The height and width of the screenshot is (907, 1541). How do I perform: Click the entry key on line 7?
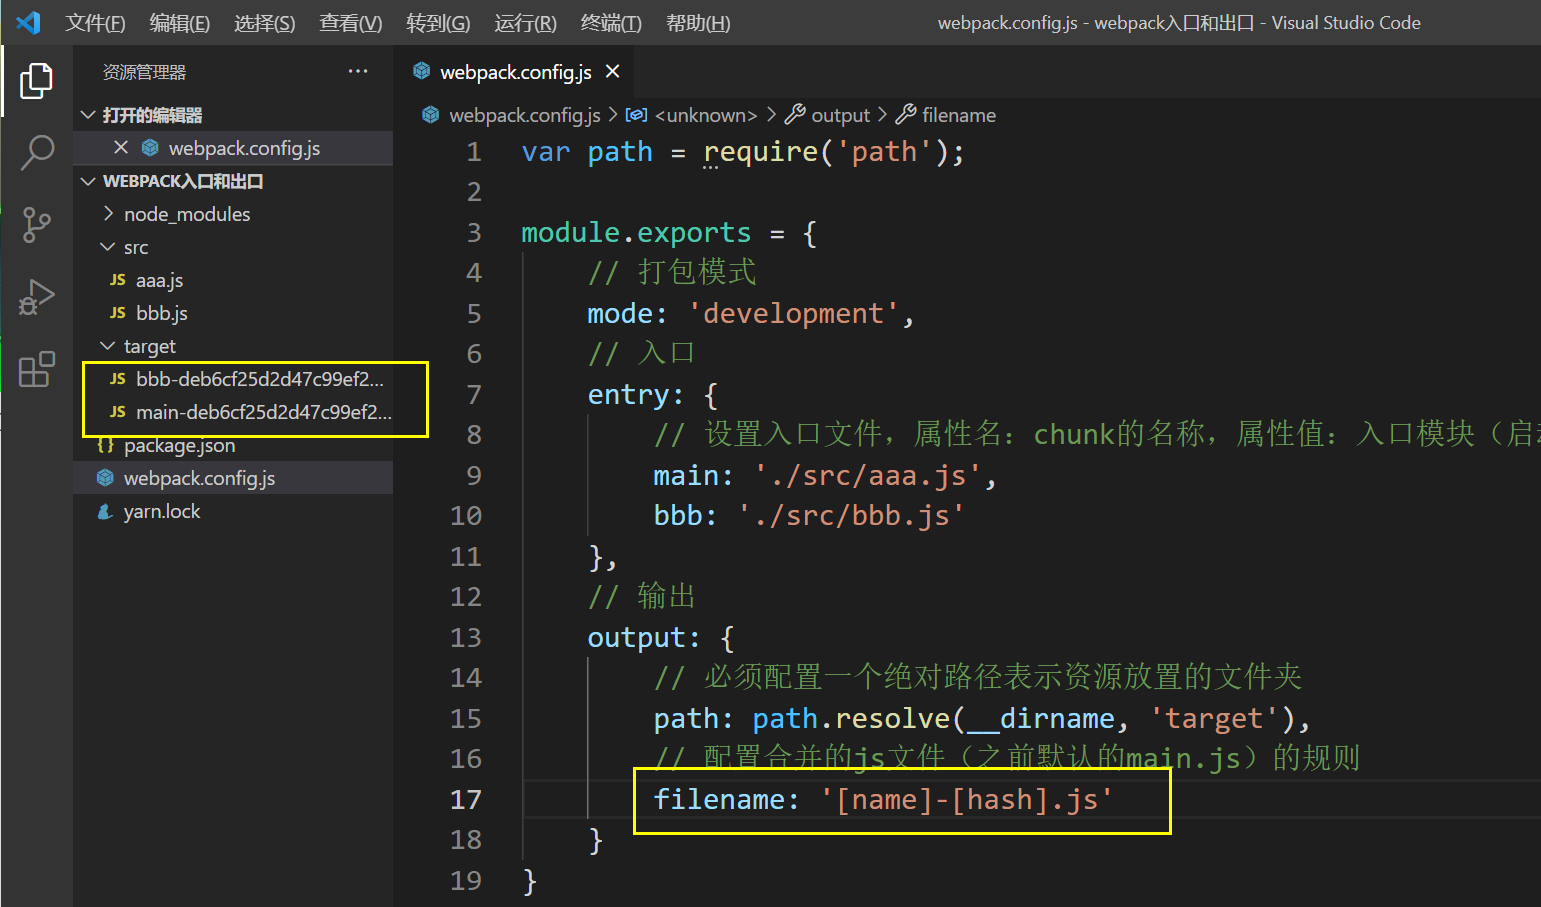[x=628, y=395]
